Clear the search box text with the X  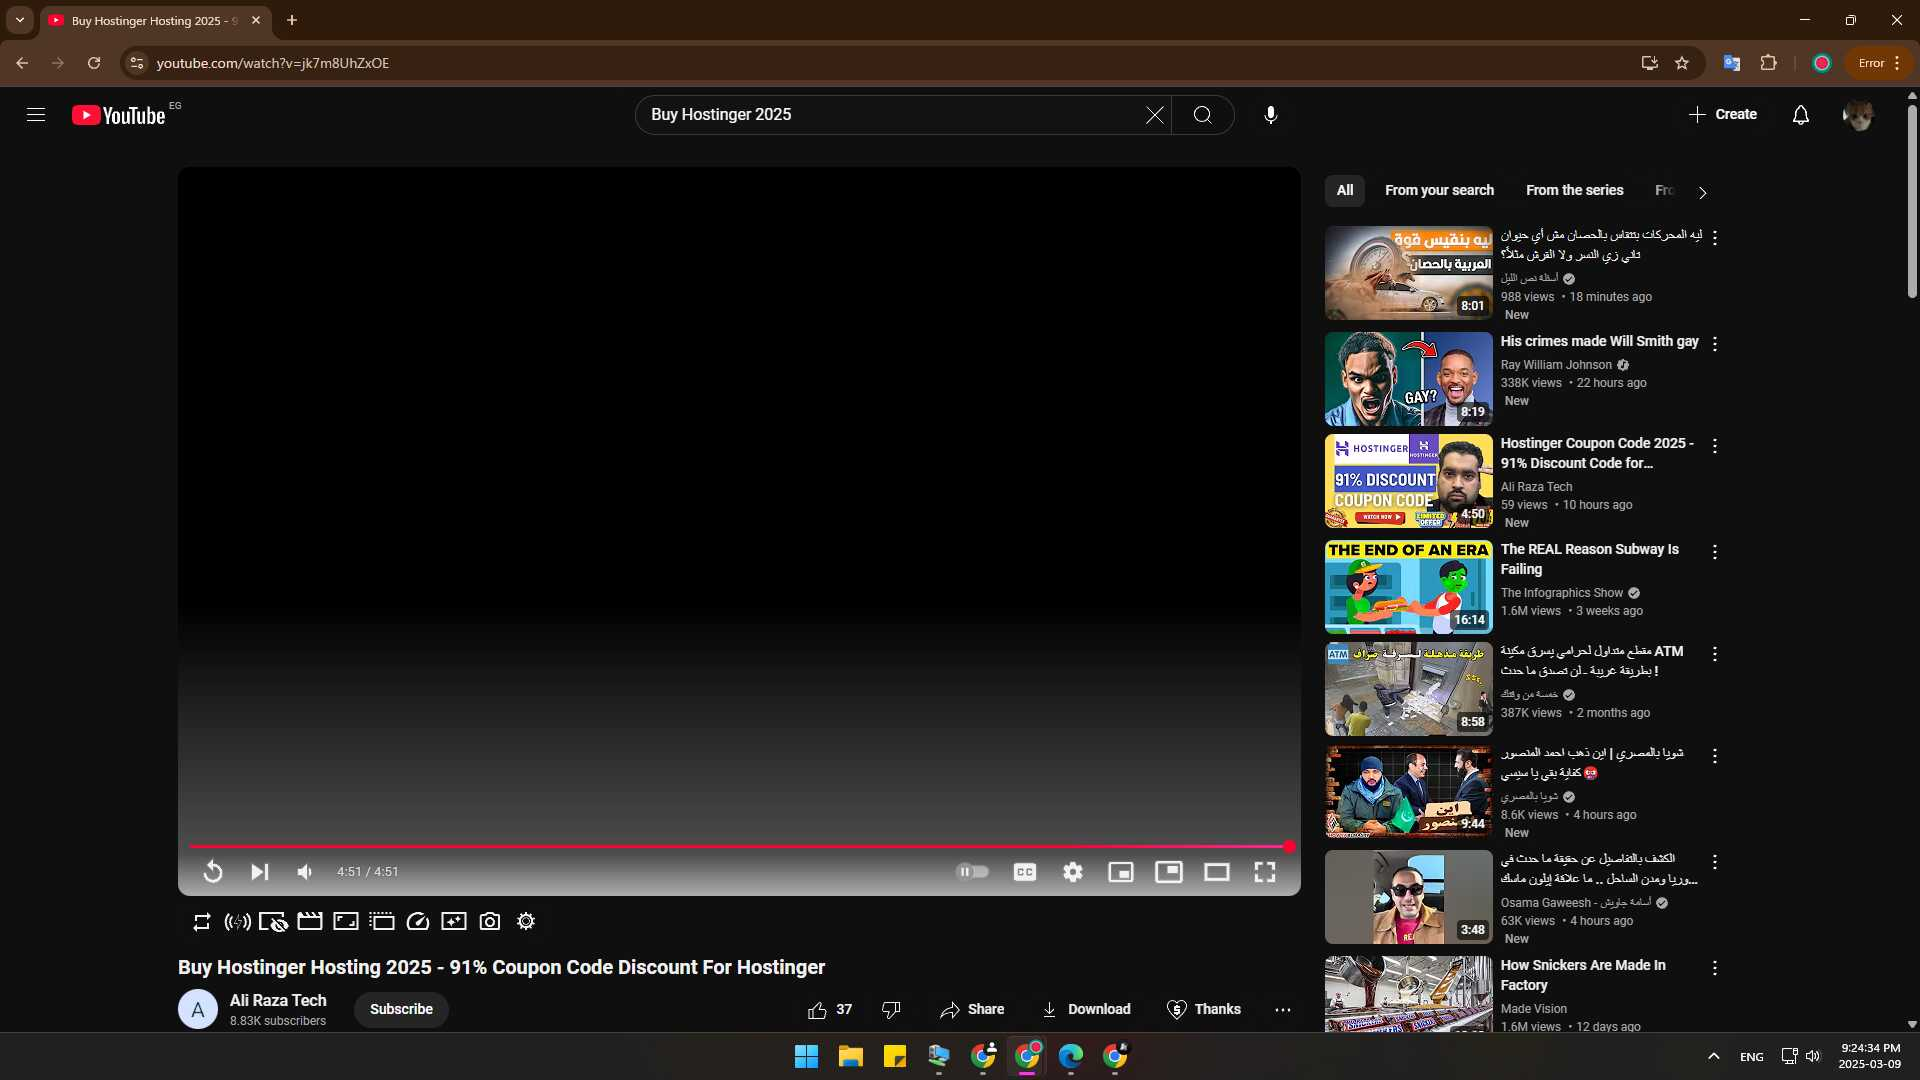point(1154,115)
